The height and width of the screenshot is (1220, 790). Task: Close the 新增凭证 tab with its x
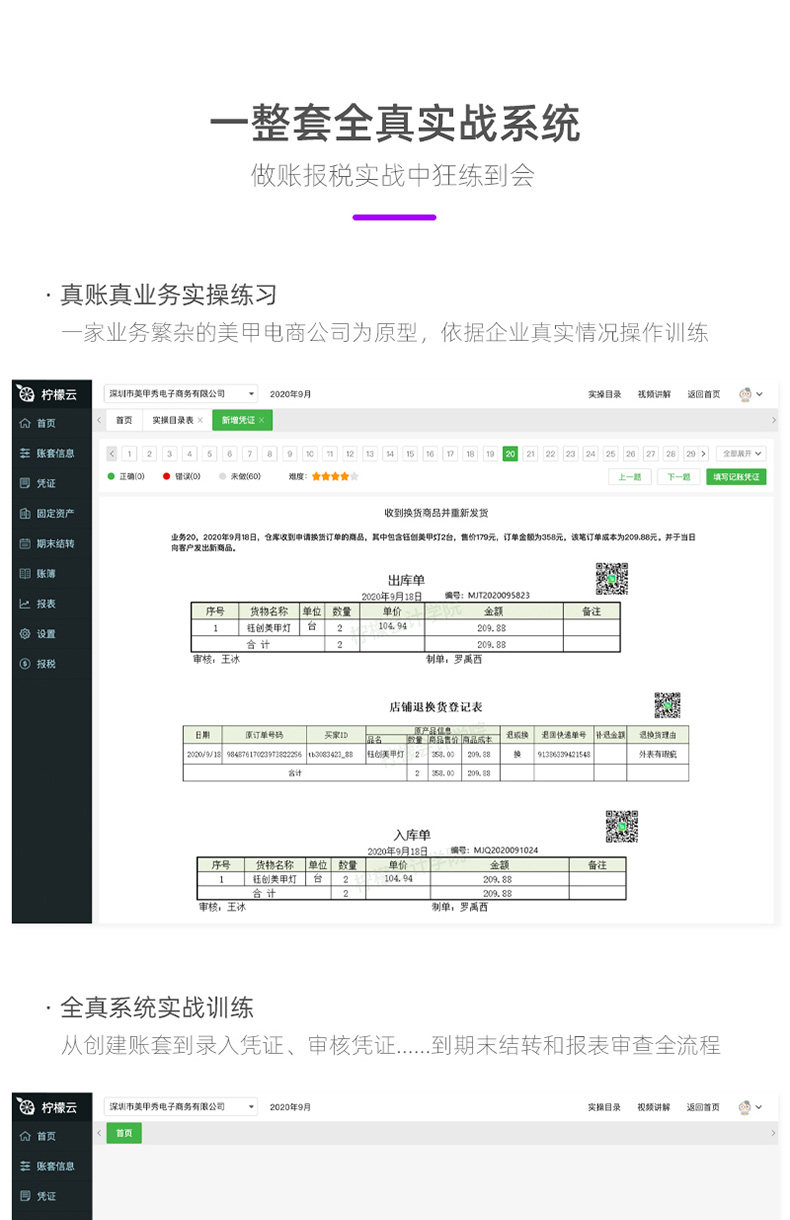pos(261,420)
